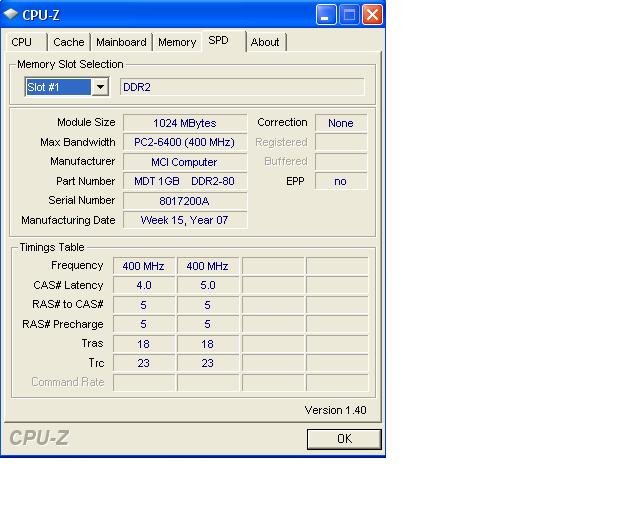Click the Module Size label

click(x=86, y=122)
